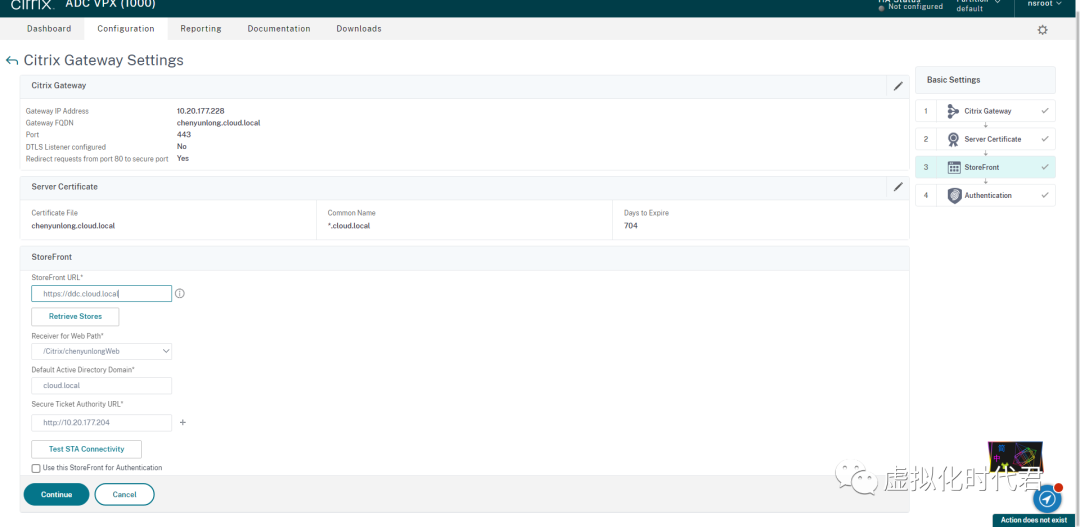Select step 4 Authentication in Basic Settings

[x=985, y=196]
